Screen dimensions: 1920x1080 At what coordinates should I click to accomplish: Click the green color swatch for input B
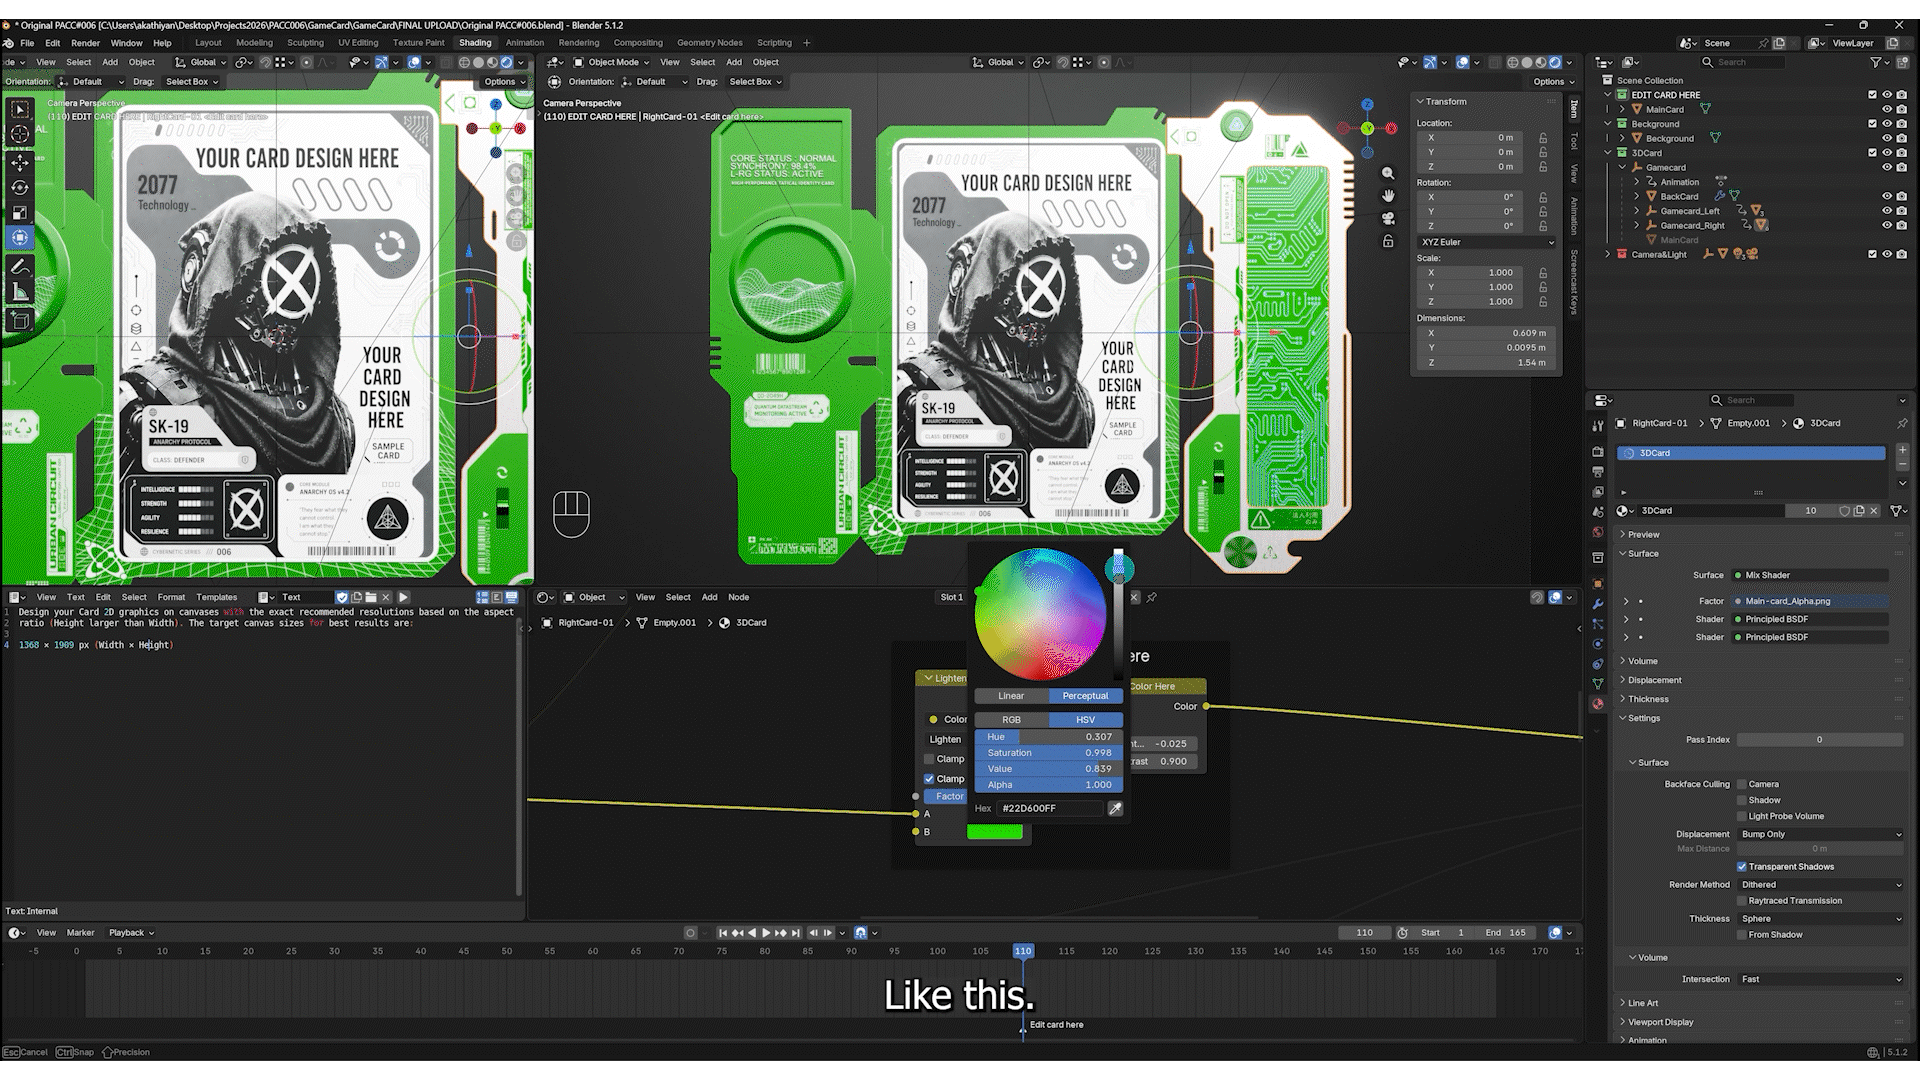pos(994,832)
